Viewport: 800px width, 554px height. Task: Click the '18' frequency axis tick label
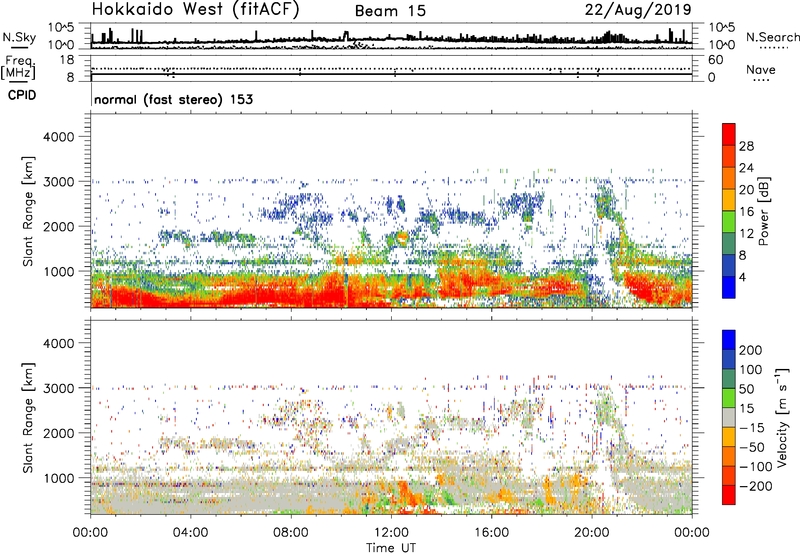pyautogui.click(x=67, y=60)
